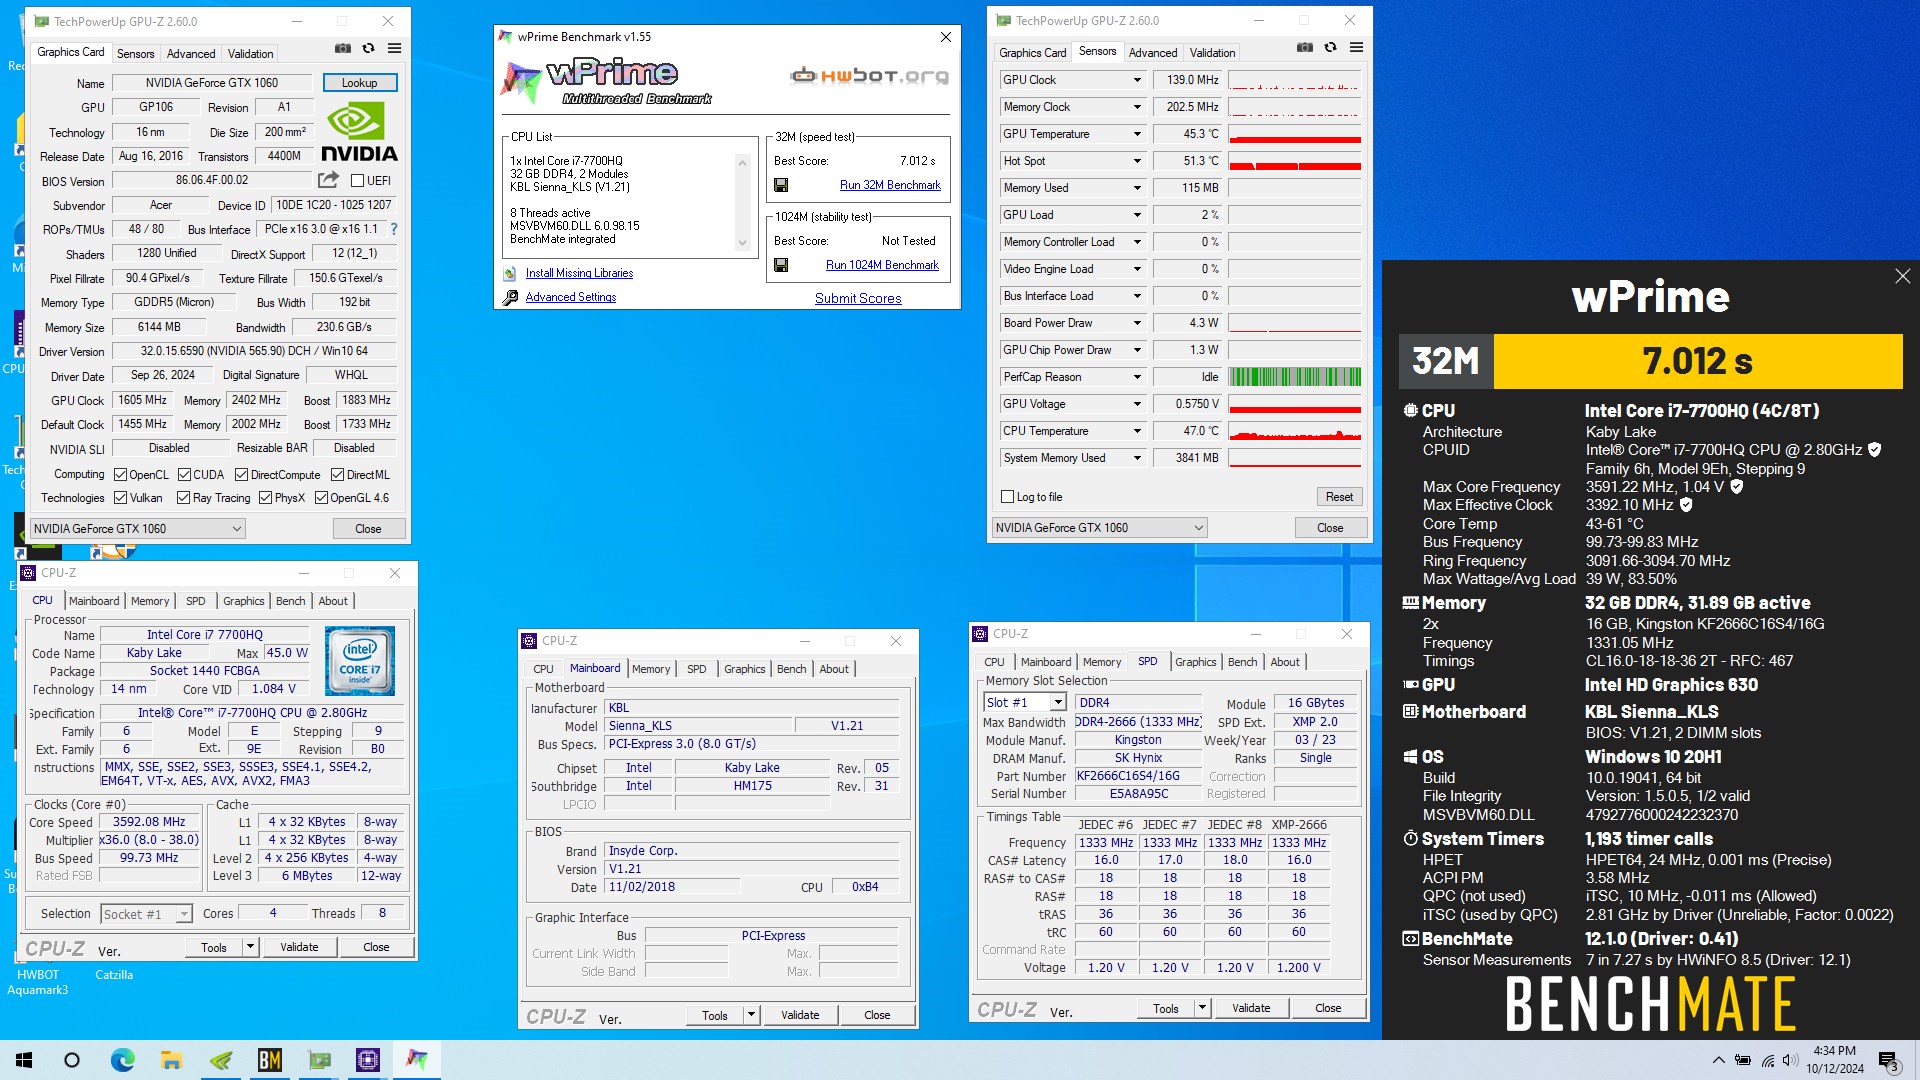Click Validate button in left CPU-Z
This screenshot has height=1080, width=1920.
(299, 947)
